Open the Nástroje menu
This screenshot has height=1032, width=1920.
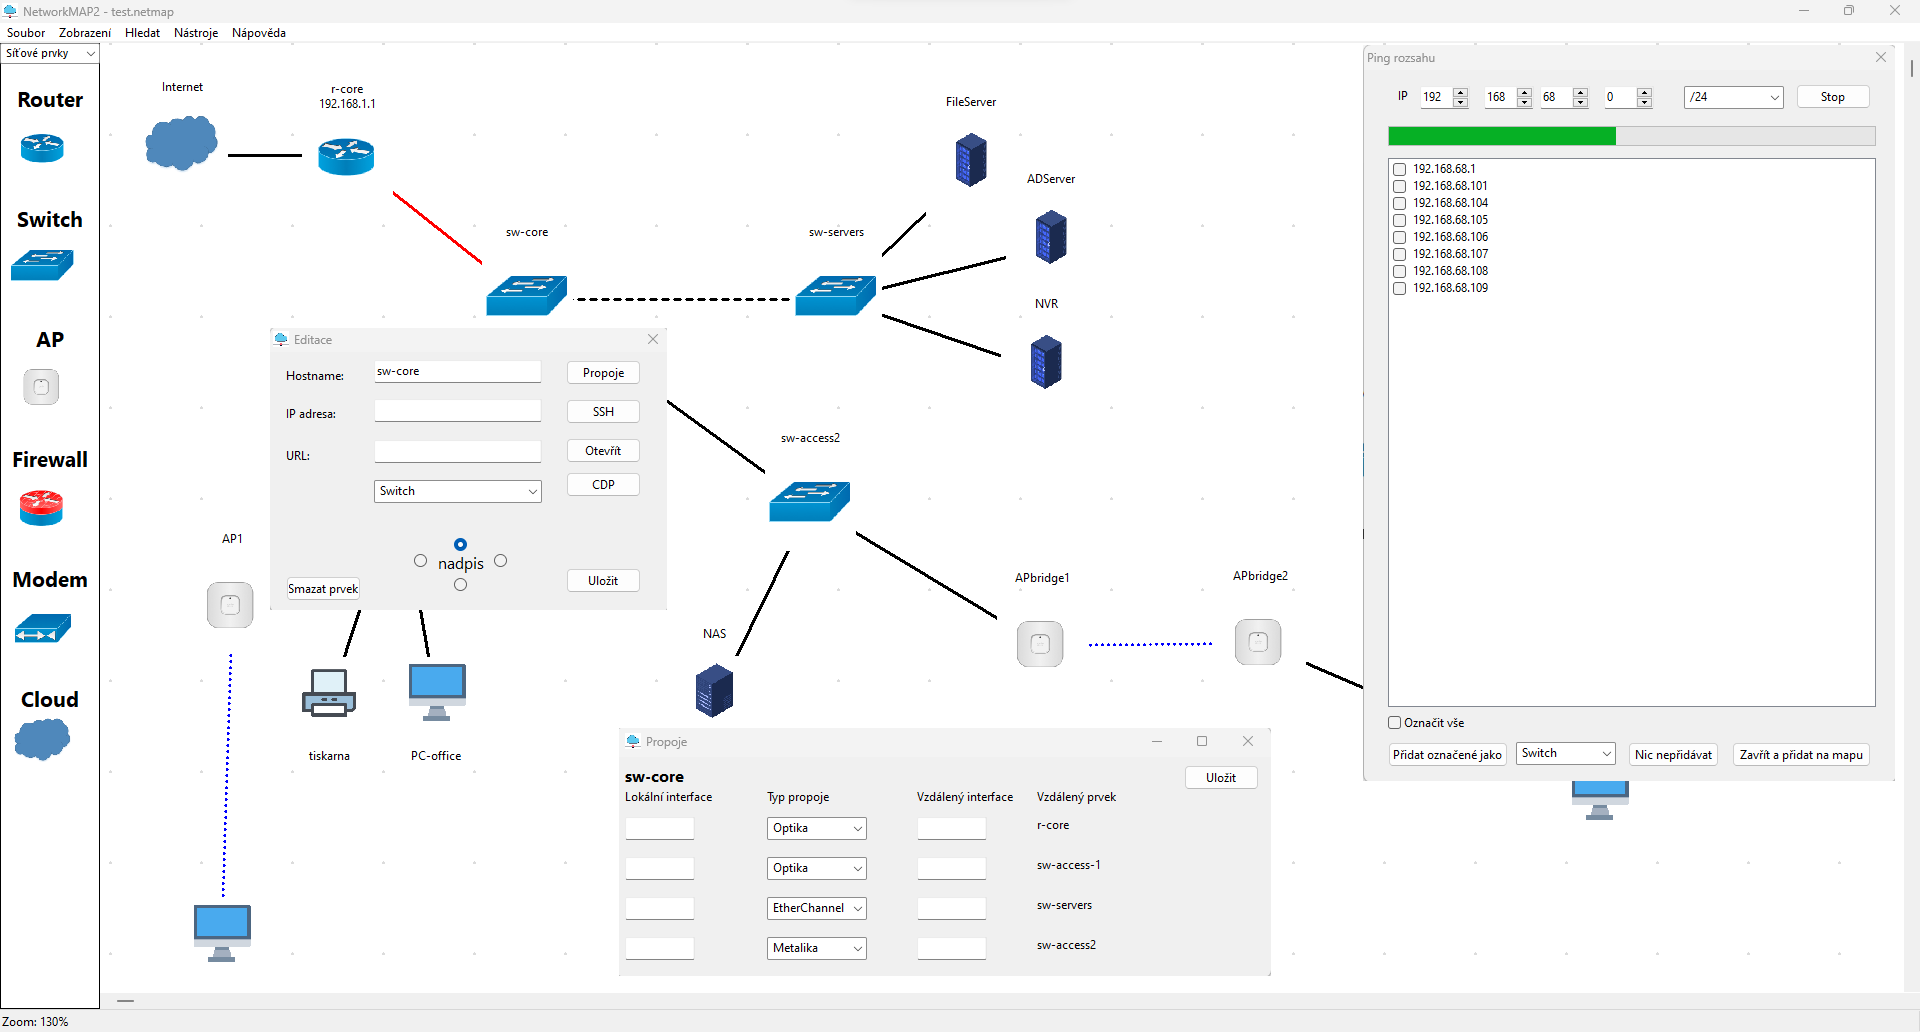pyautogui.click(x=196, y=32)
